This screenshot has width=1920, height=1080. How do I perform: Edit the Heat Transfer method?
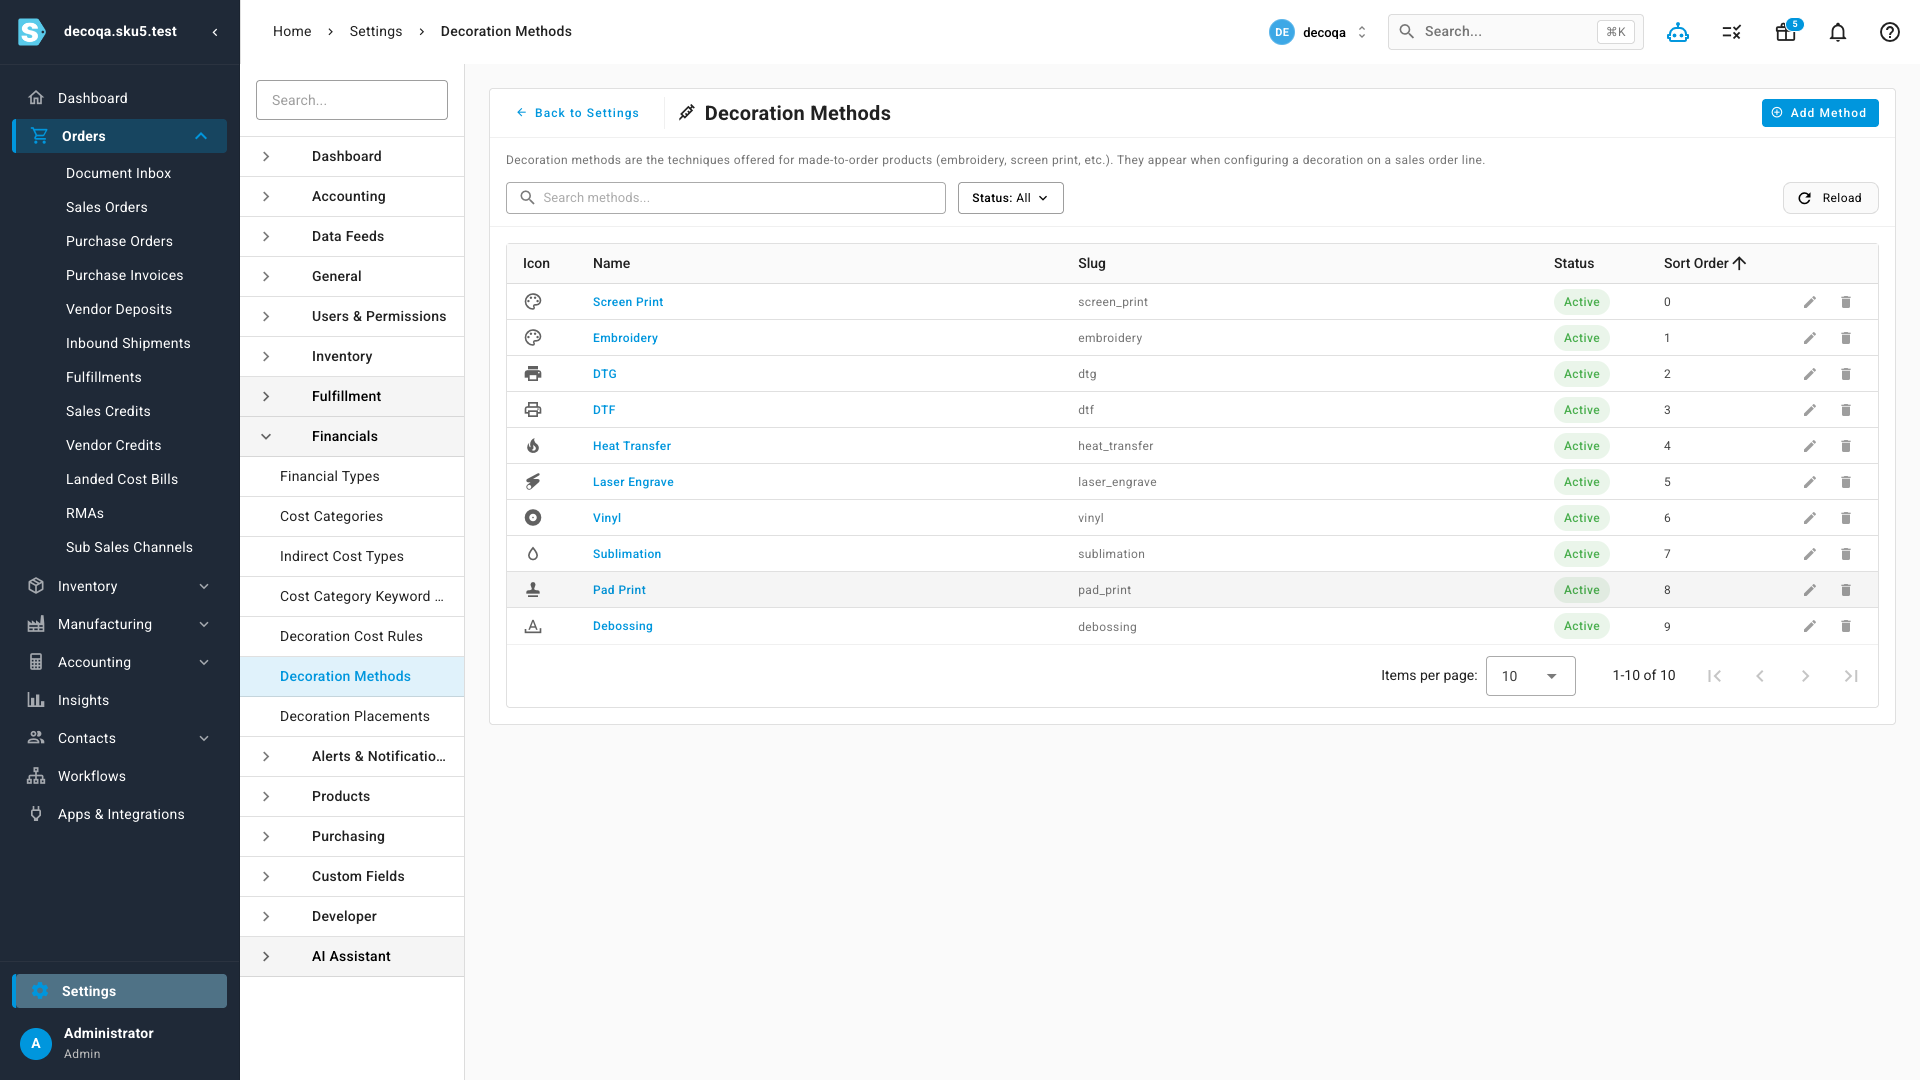(1810, 446)
